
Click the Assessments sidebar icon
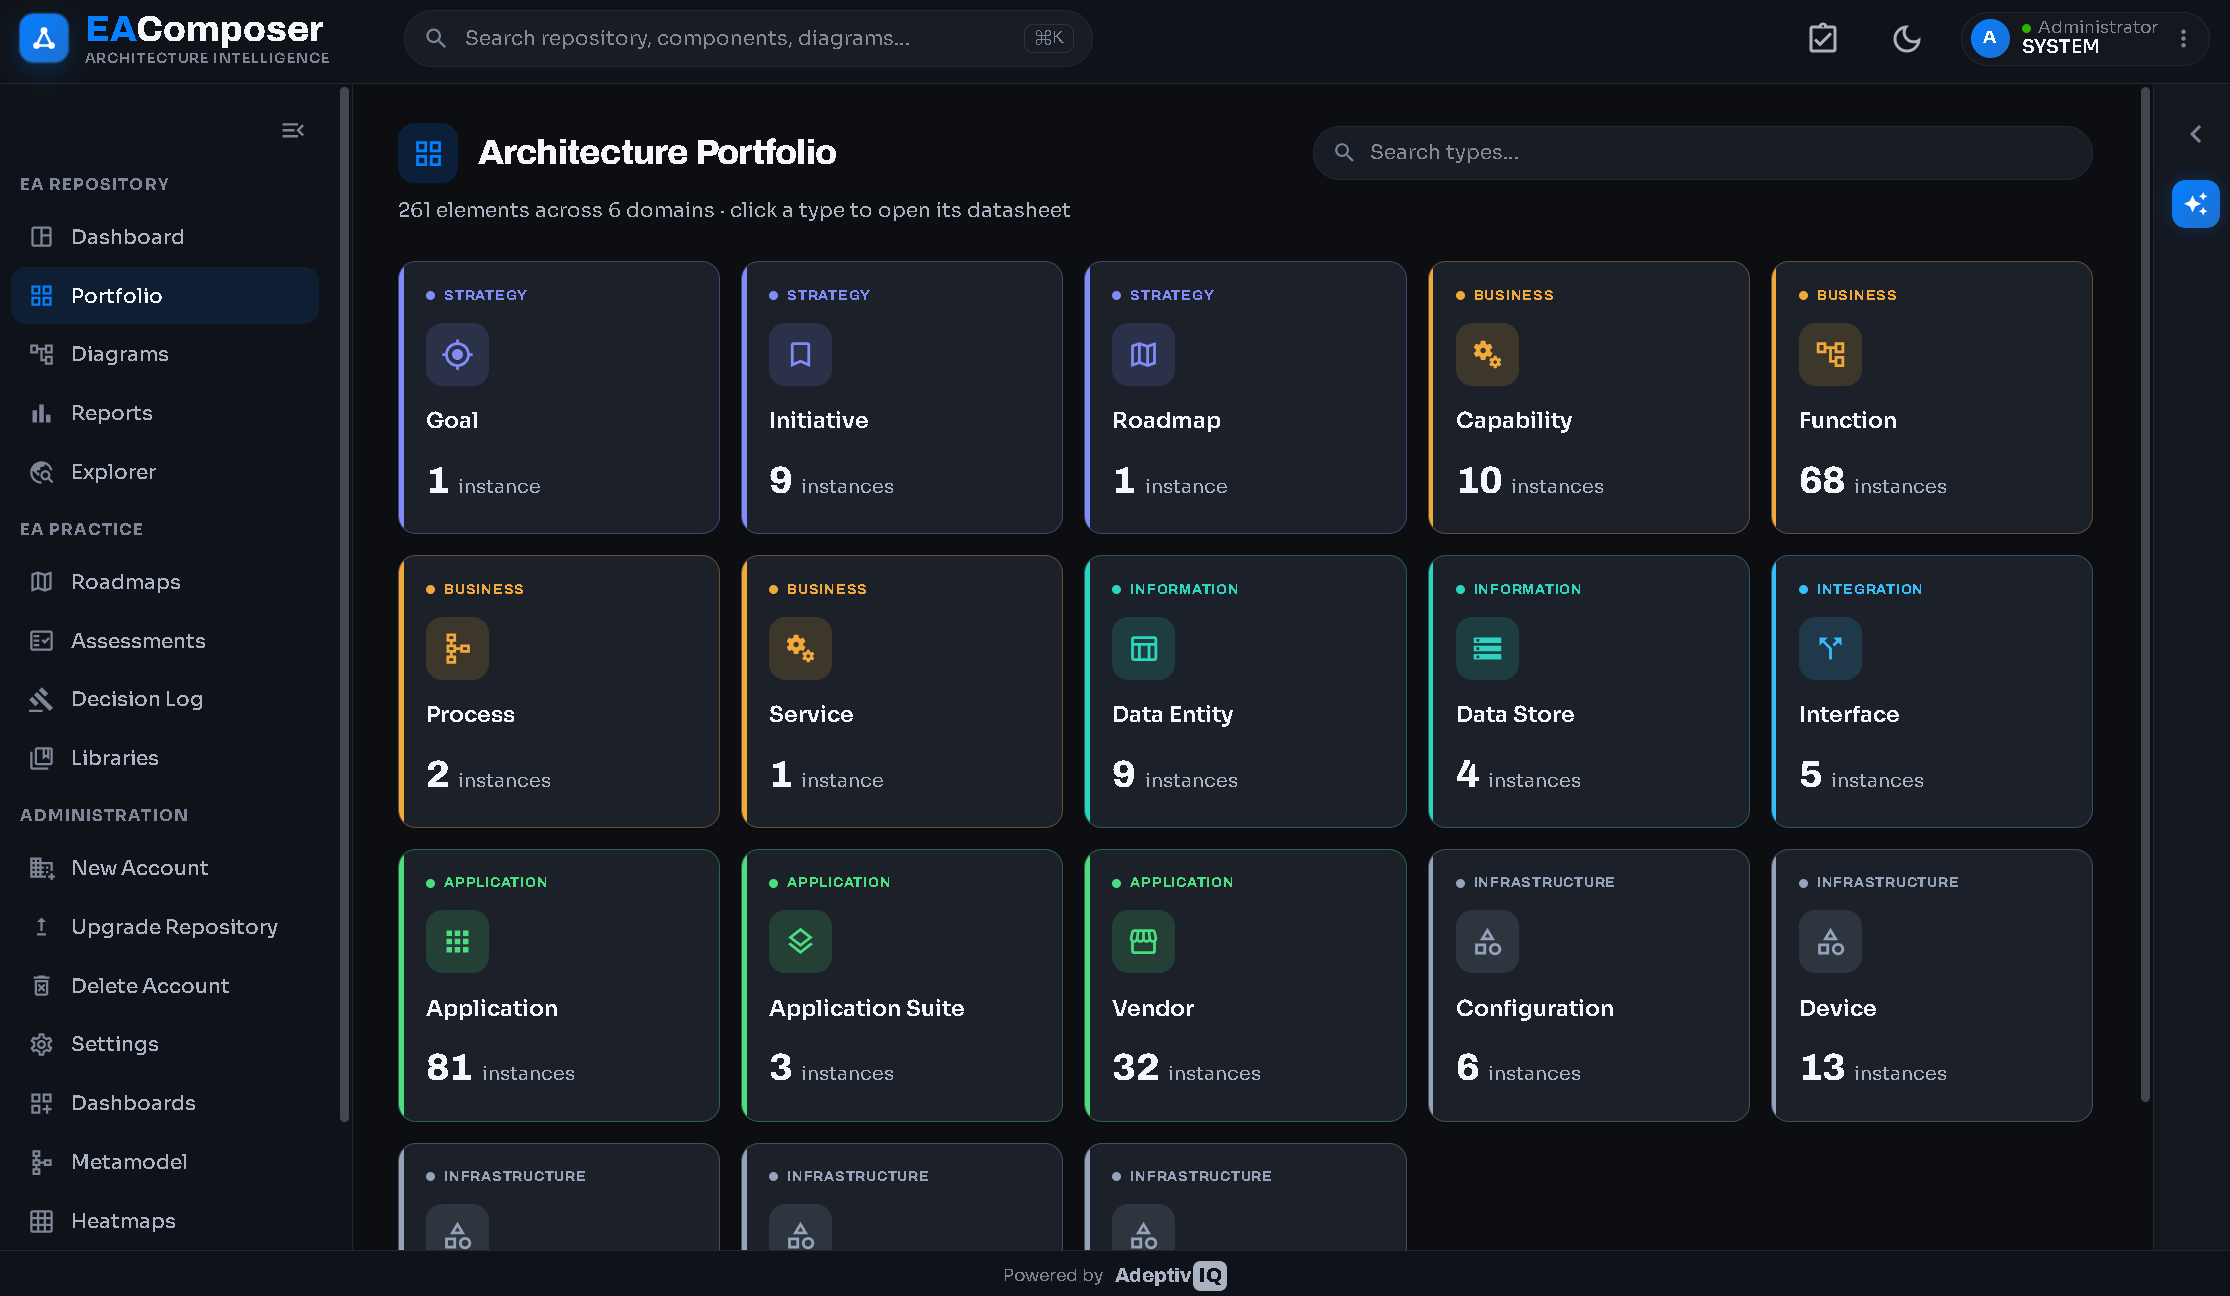41,640
